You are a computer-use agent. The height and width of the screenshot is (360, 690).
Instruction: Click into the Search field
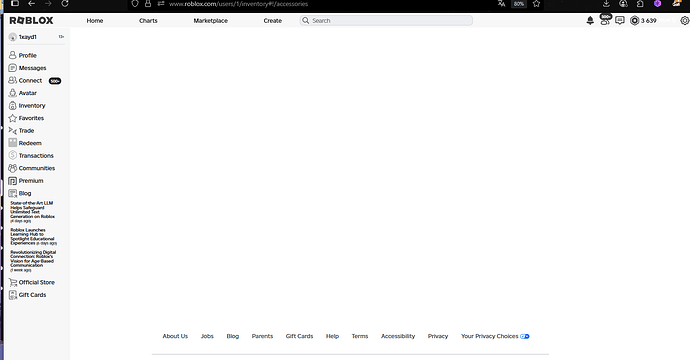coord(386,21)
